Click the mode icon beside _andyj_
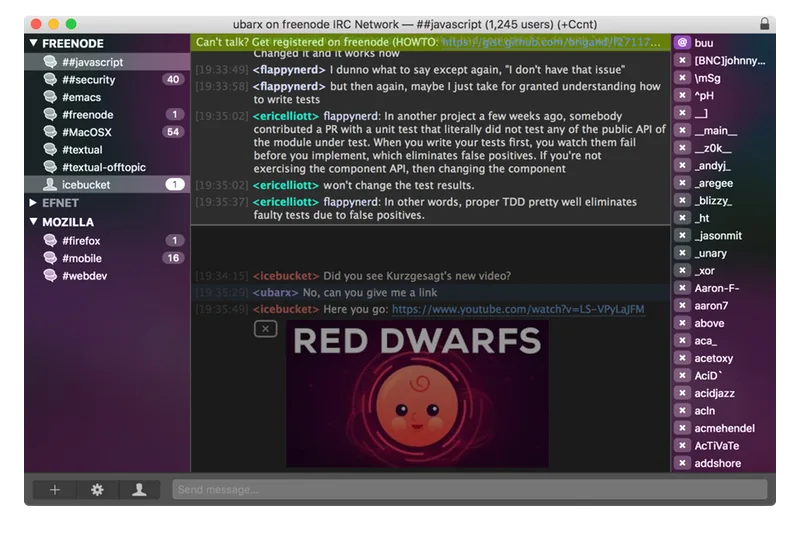800x535 pixels. point(682,165)
